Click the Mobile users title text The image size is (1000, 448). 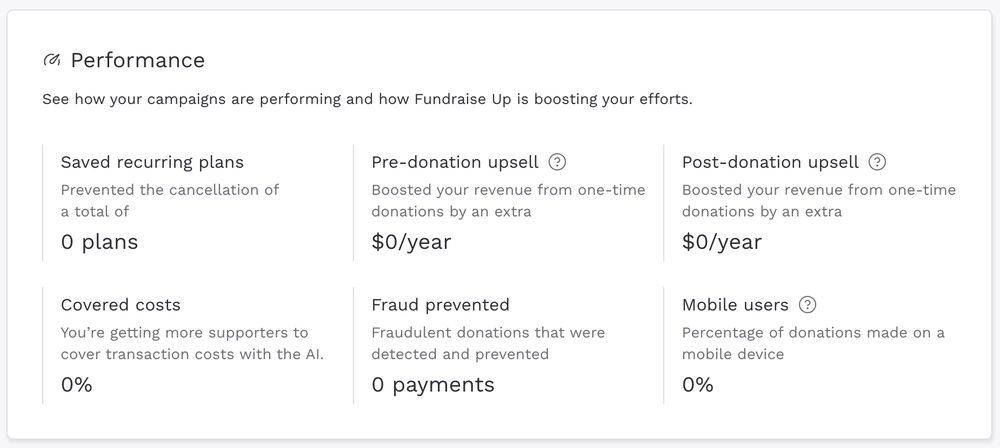(735, 305)
